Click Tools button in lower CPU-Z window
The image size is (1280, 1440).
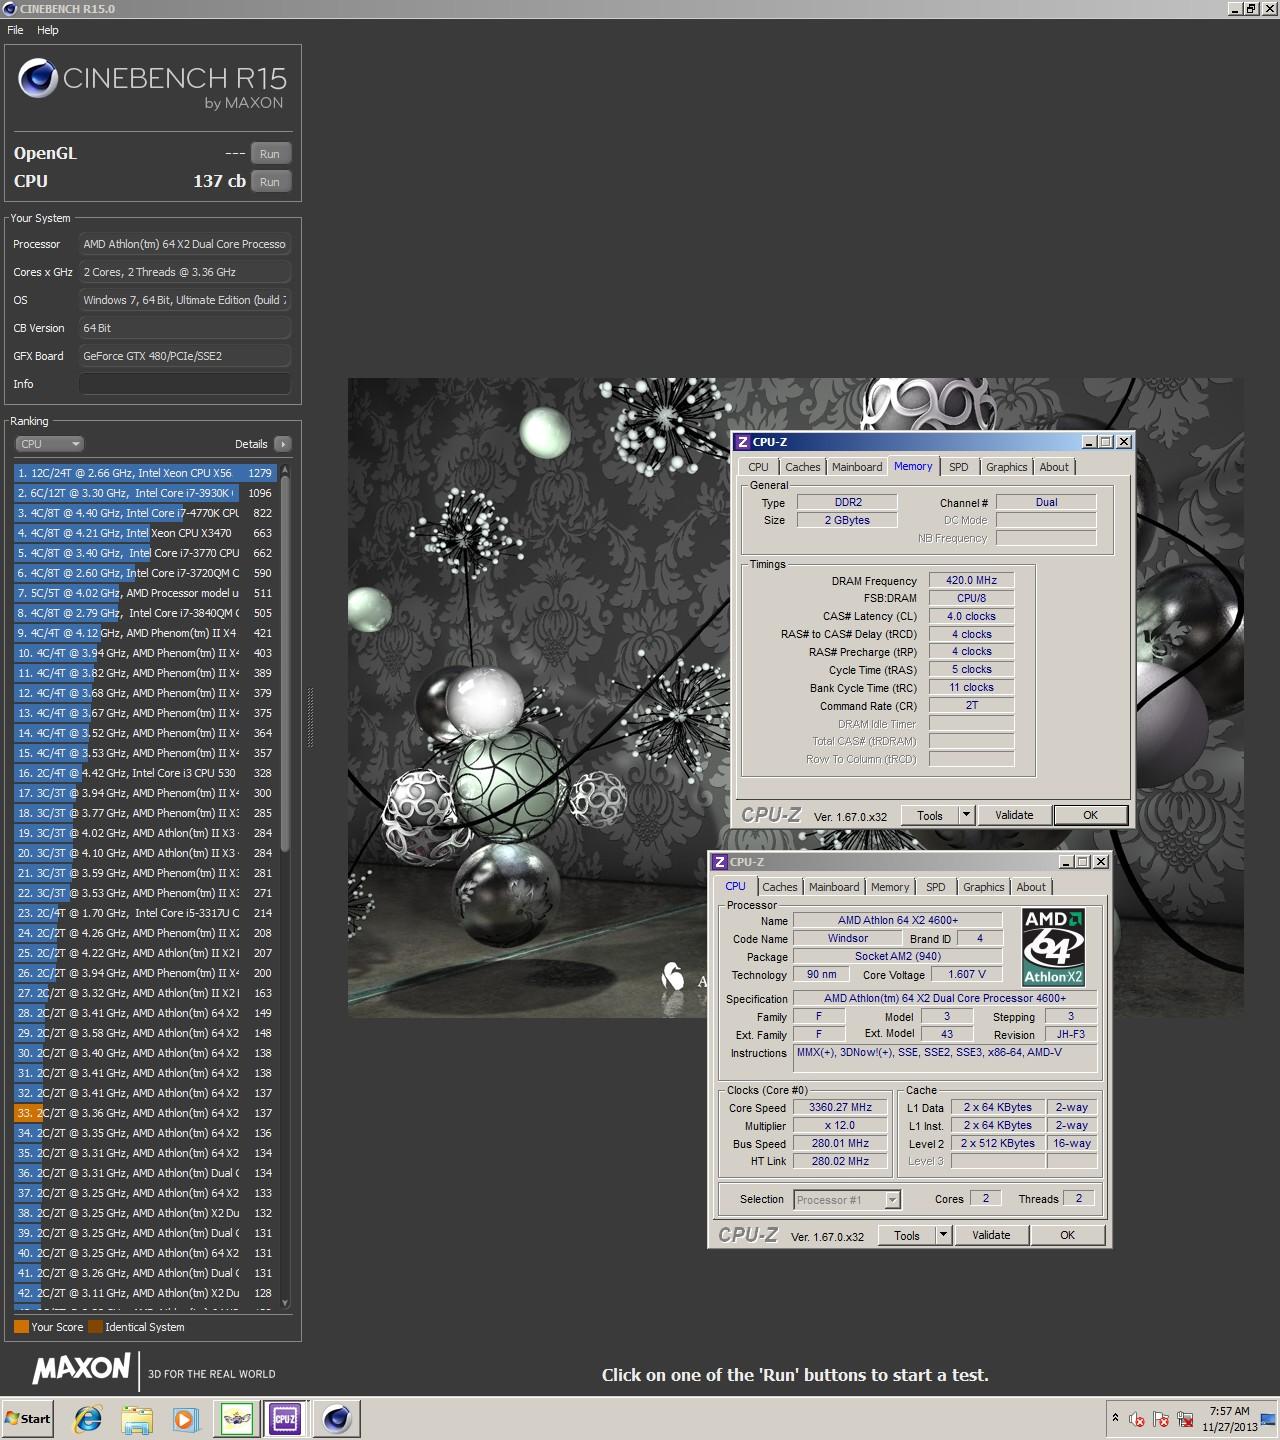point(907,1235)
